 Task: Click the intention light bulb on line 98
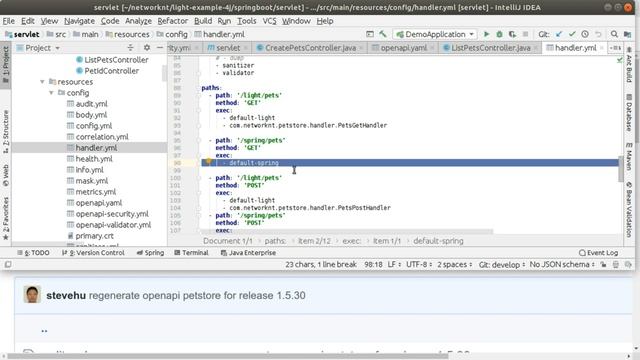[208, 162]
